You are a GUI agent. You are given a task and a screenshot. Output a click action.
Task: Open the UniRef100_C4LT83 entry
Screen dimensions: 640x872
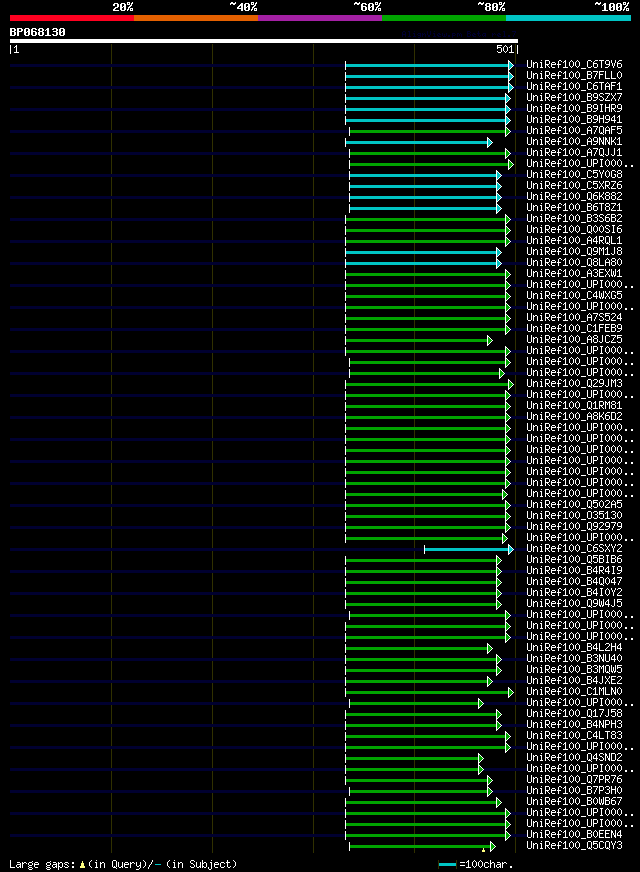[x=574, y=736]
